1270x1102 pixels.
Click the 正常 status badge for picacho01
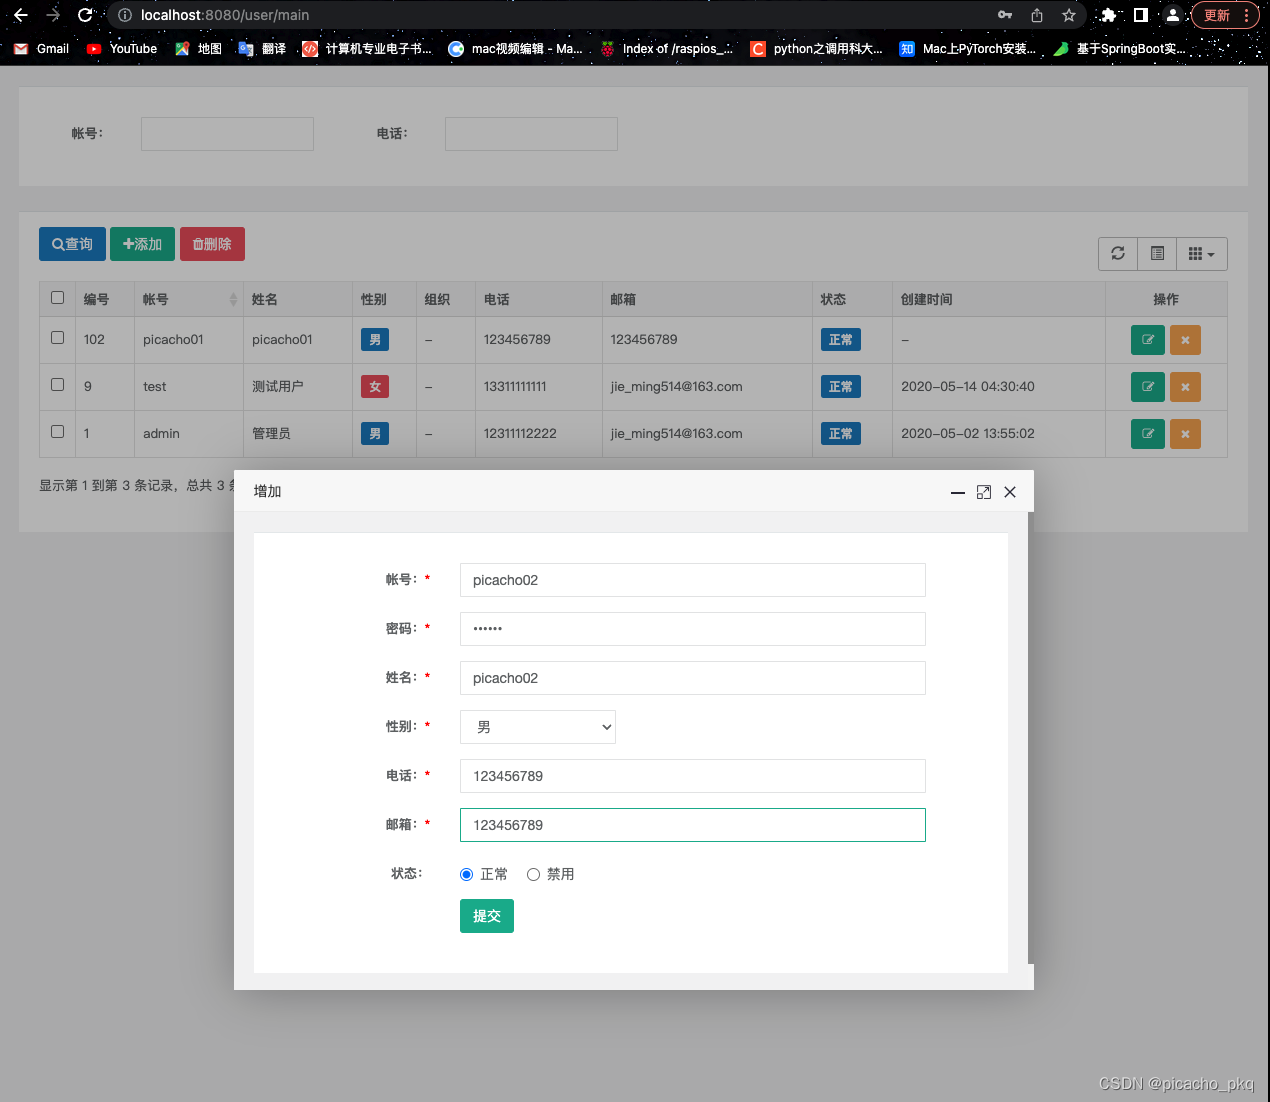841,340
